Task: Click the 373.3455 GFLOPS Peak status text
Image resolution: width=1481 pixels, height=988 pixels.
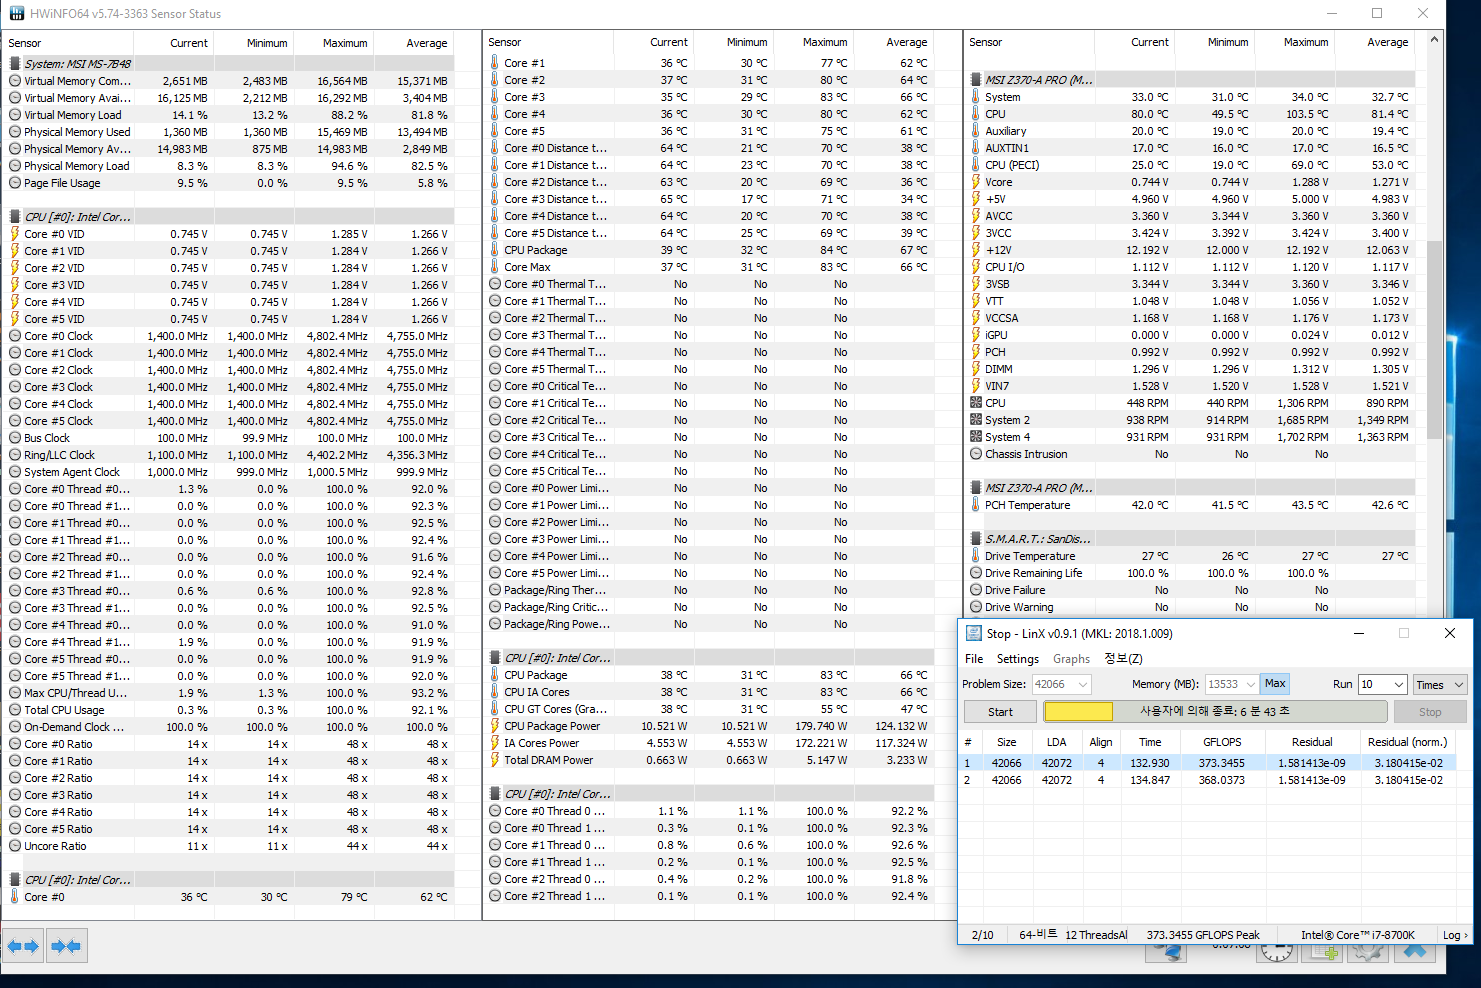Action: tap(1203, 935)
